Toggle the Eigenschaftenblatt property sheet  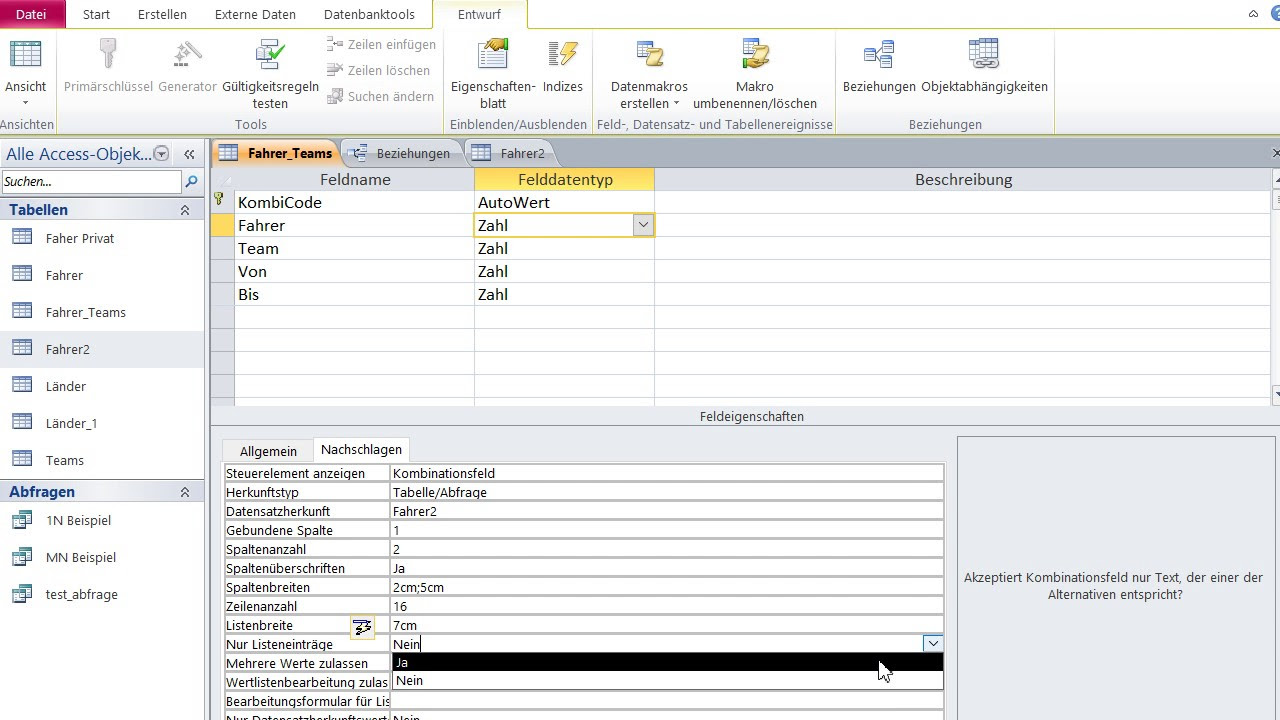[493, 74]
